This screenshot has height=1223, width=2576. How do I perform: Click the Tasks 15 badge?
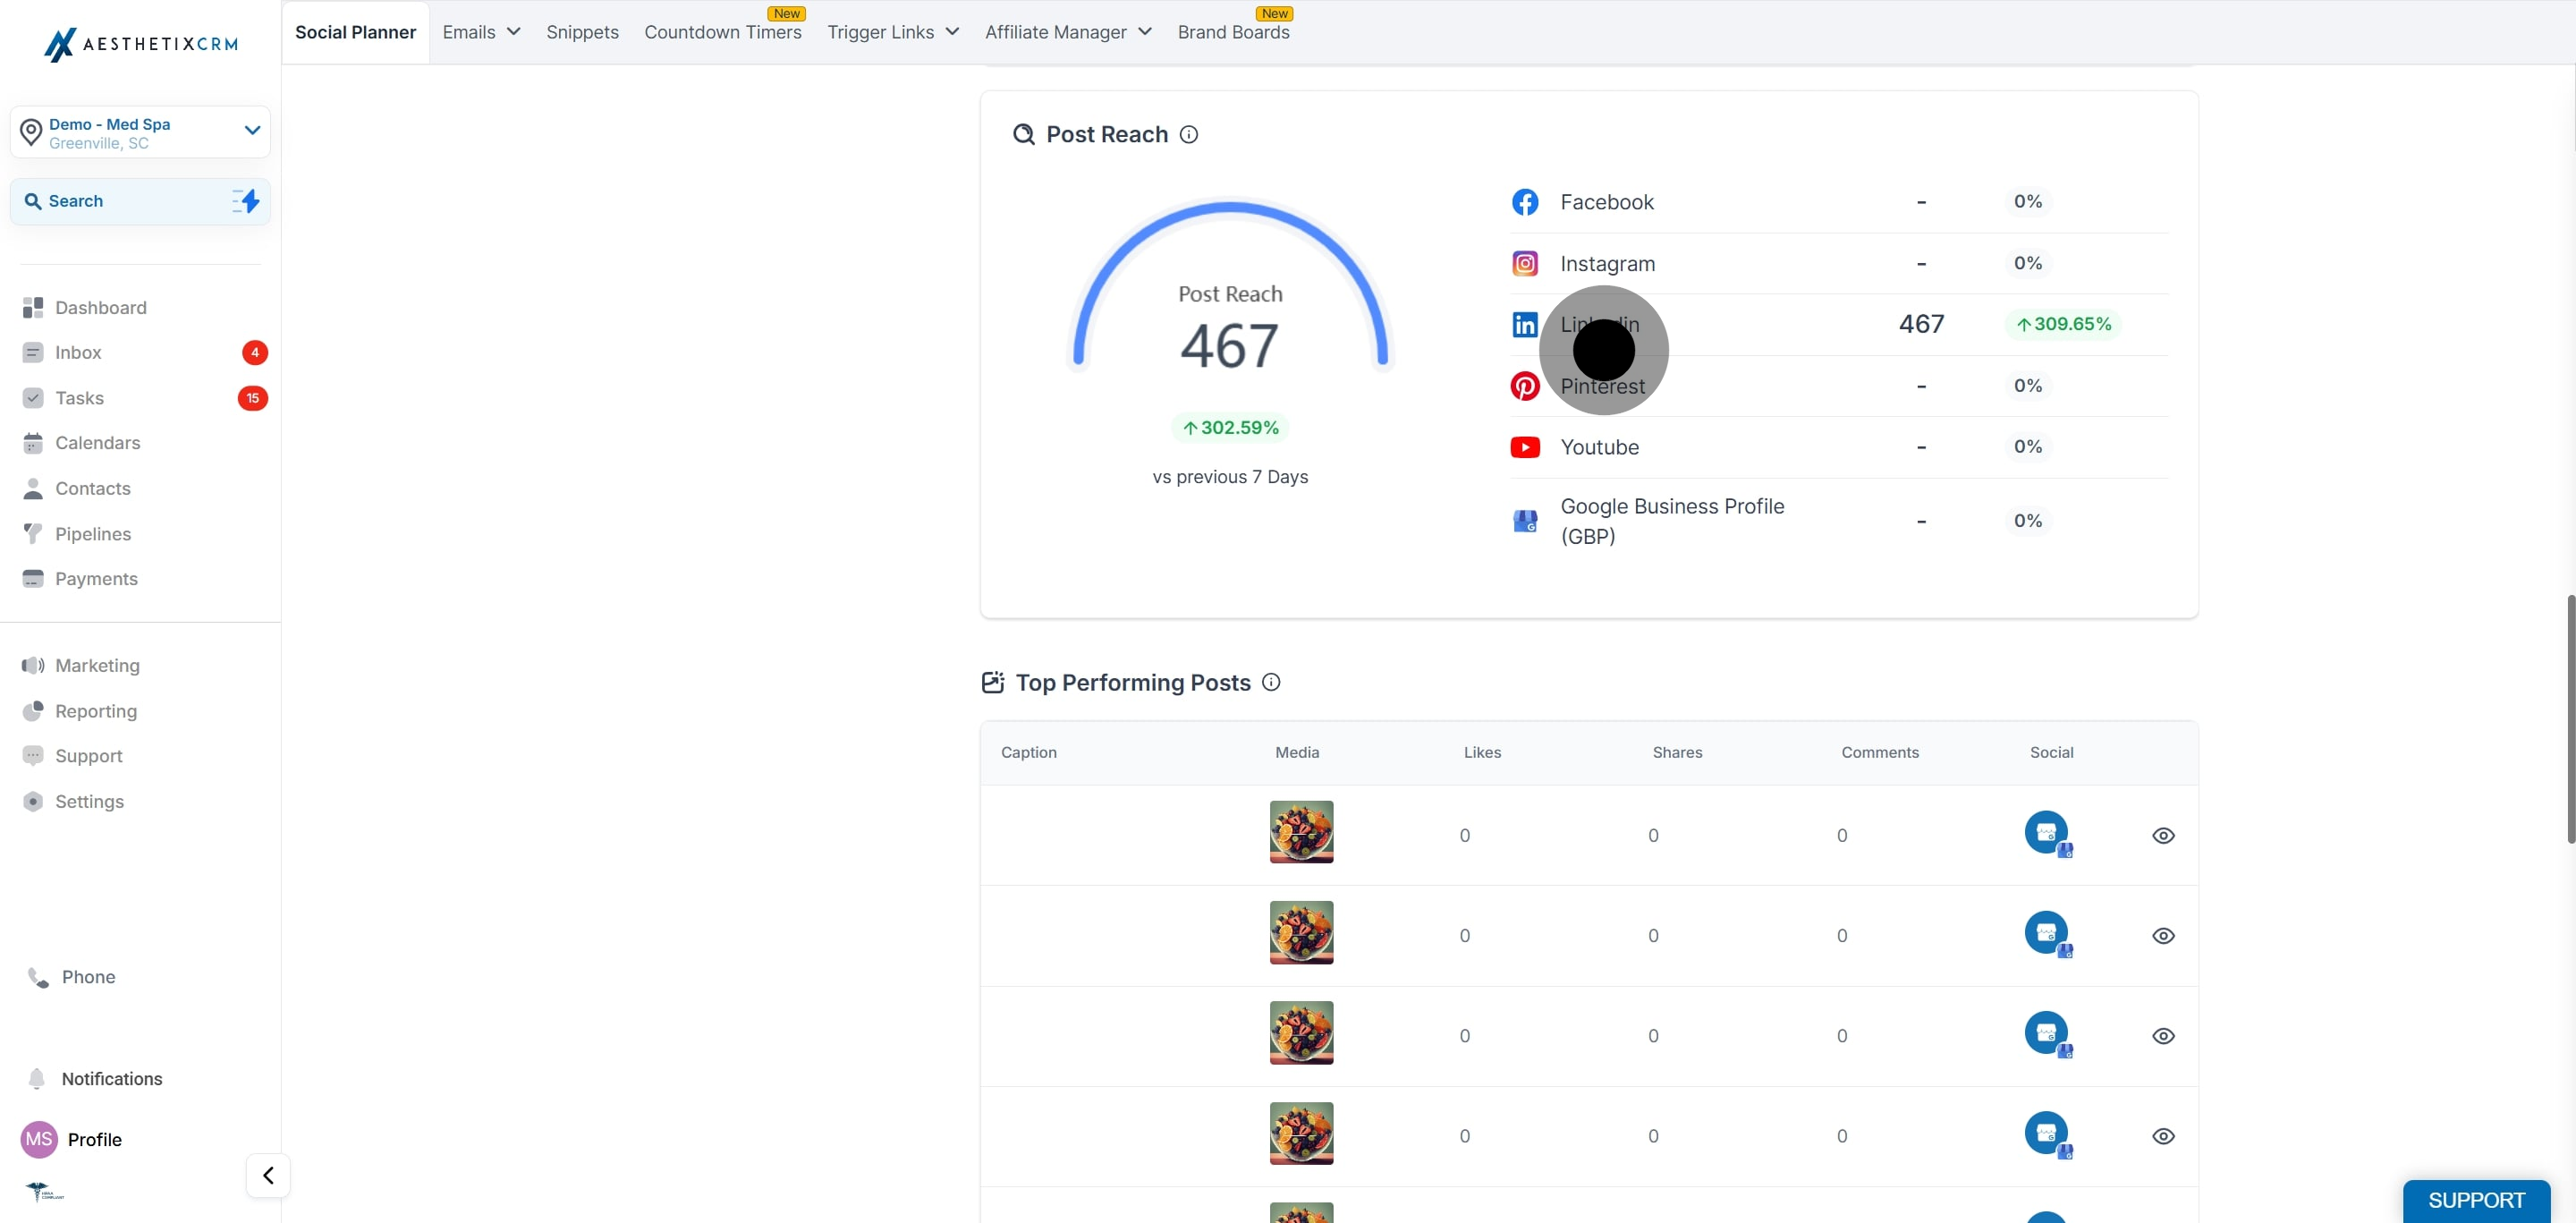coord(253,398)
